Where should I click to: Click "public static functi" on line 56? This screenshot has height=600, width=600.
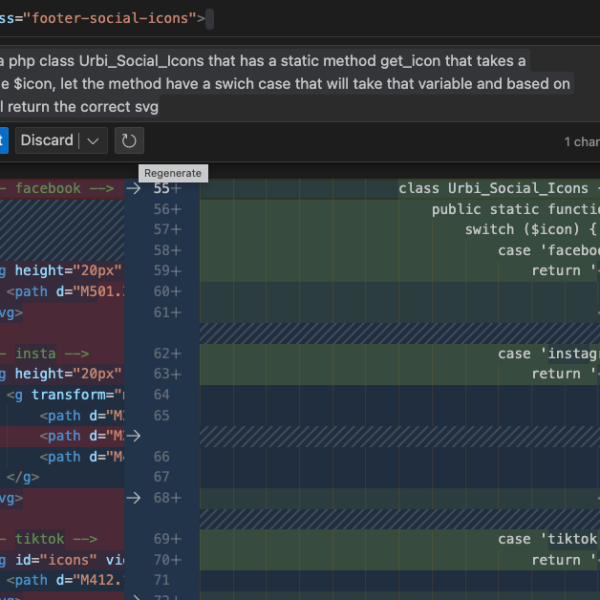pyautogui.click(x=516, y=209)
